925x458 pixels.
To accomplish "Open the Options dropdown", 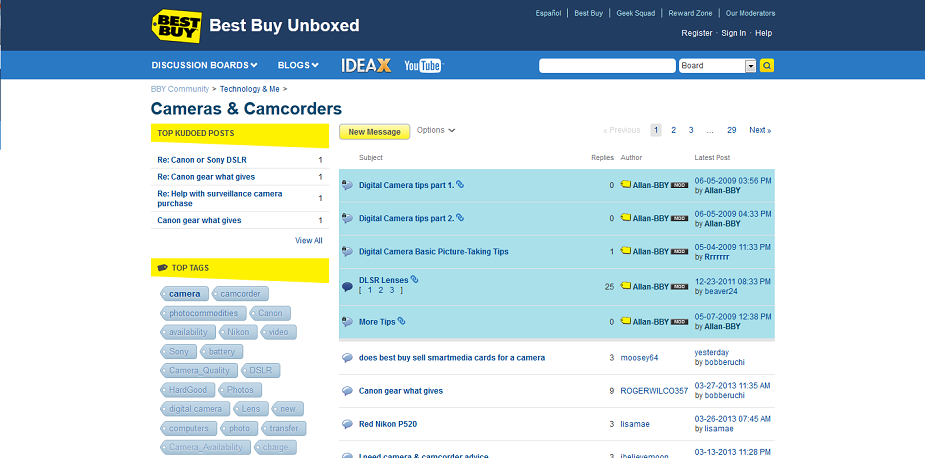I will [436, 130].
